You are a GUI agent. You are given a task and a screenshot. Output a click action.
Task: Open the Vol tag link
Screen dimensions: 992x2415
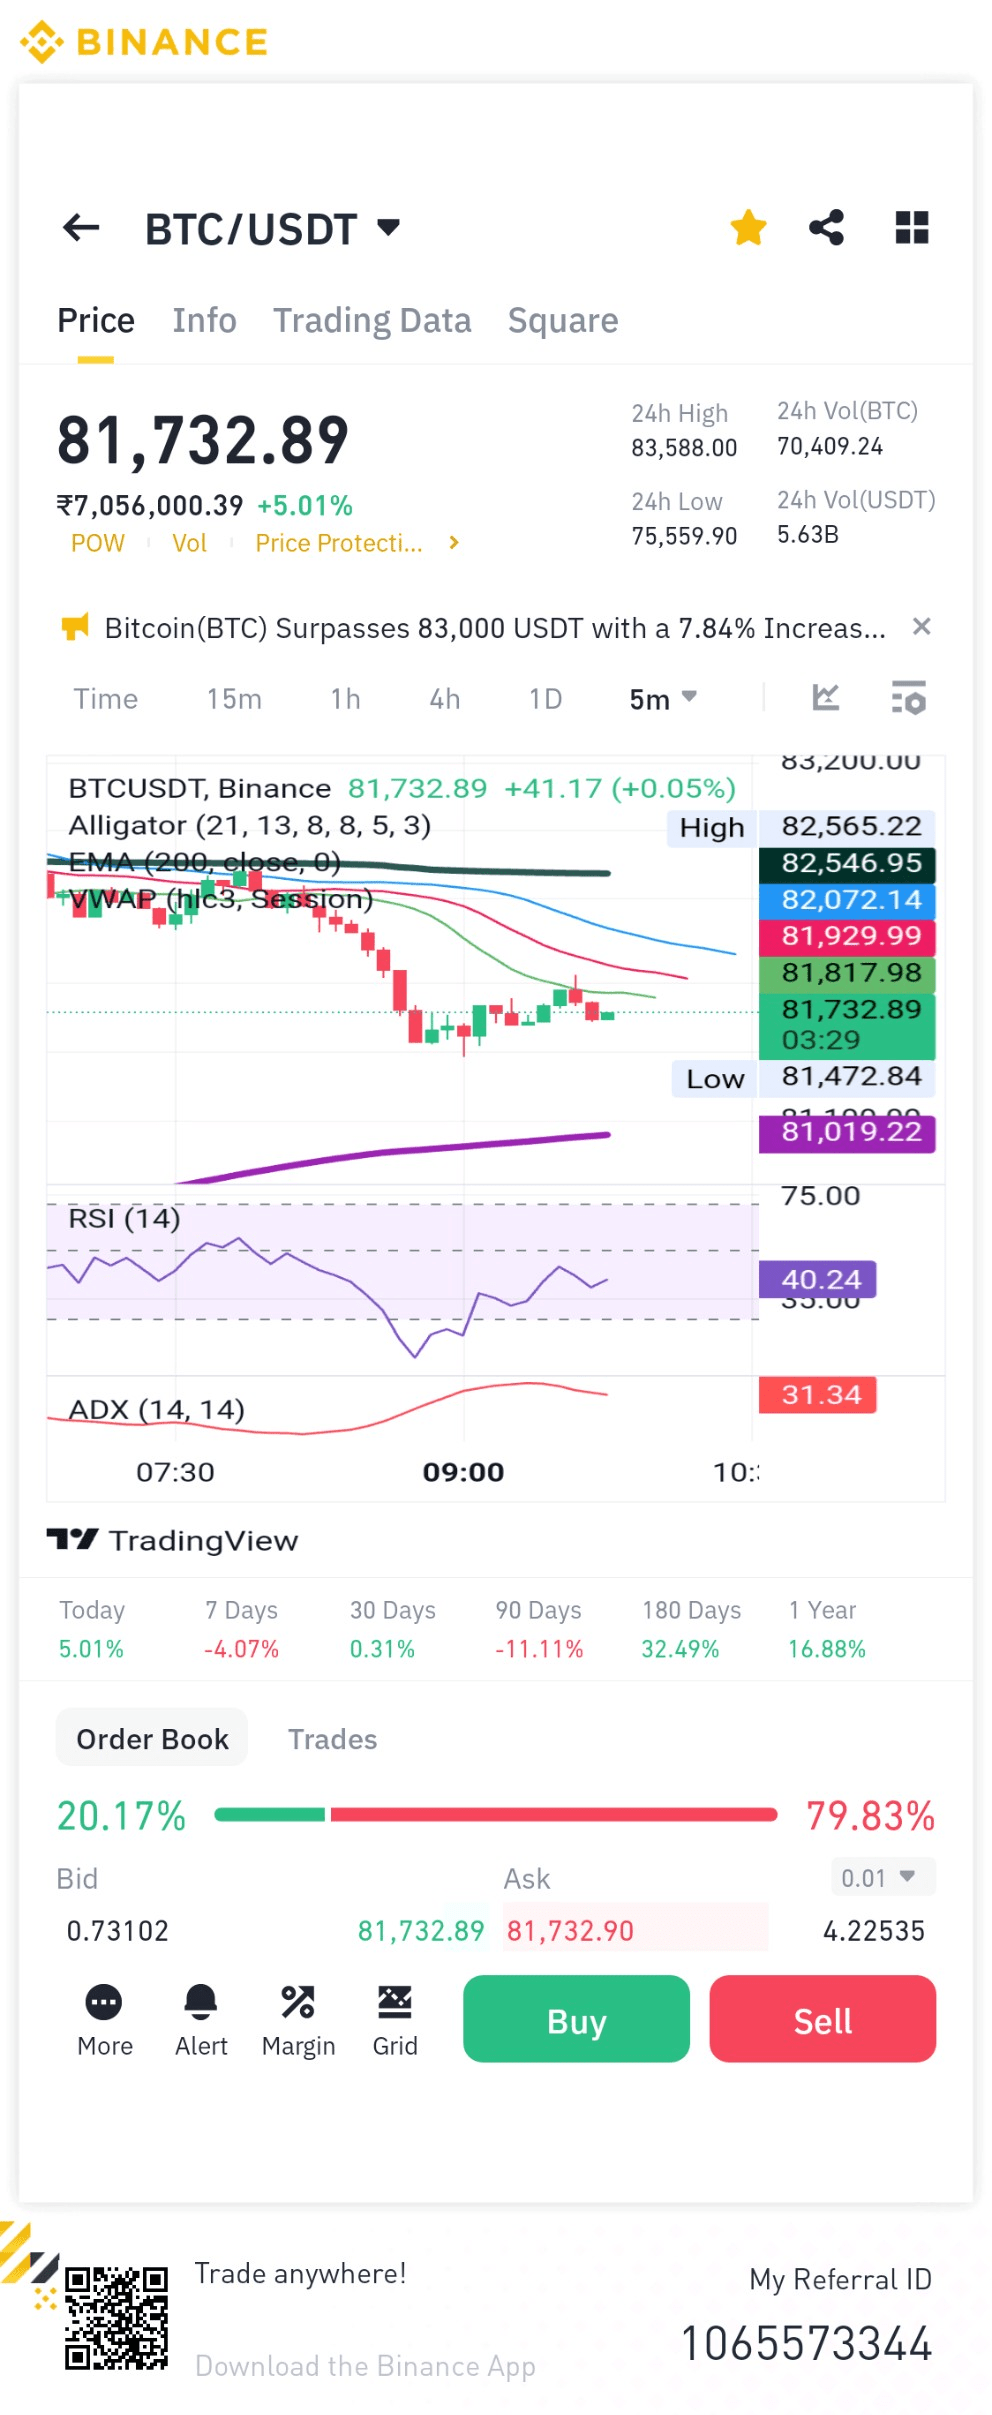189,543
